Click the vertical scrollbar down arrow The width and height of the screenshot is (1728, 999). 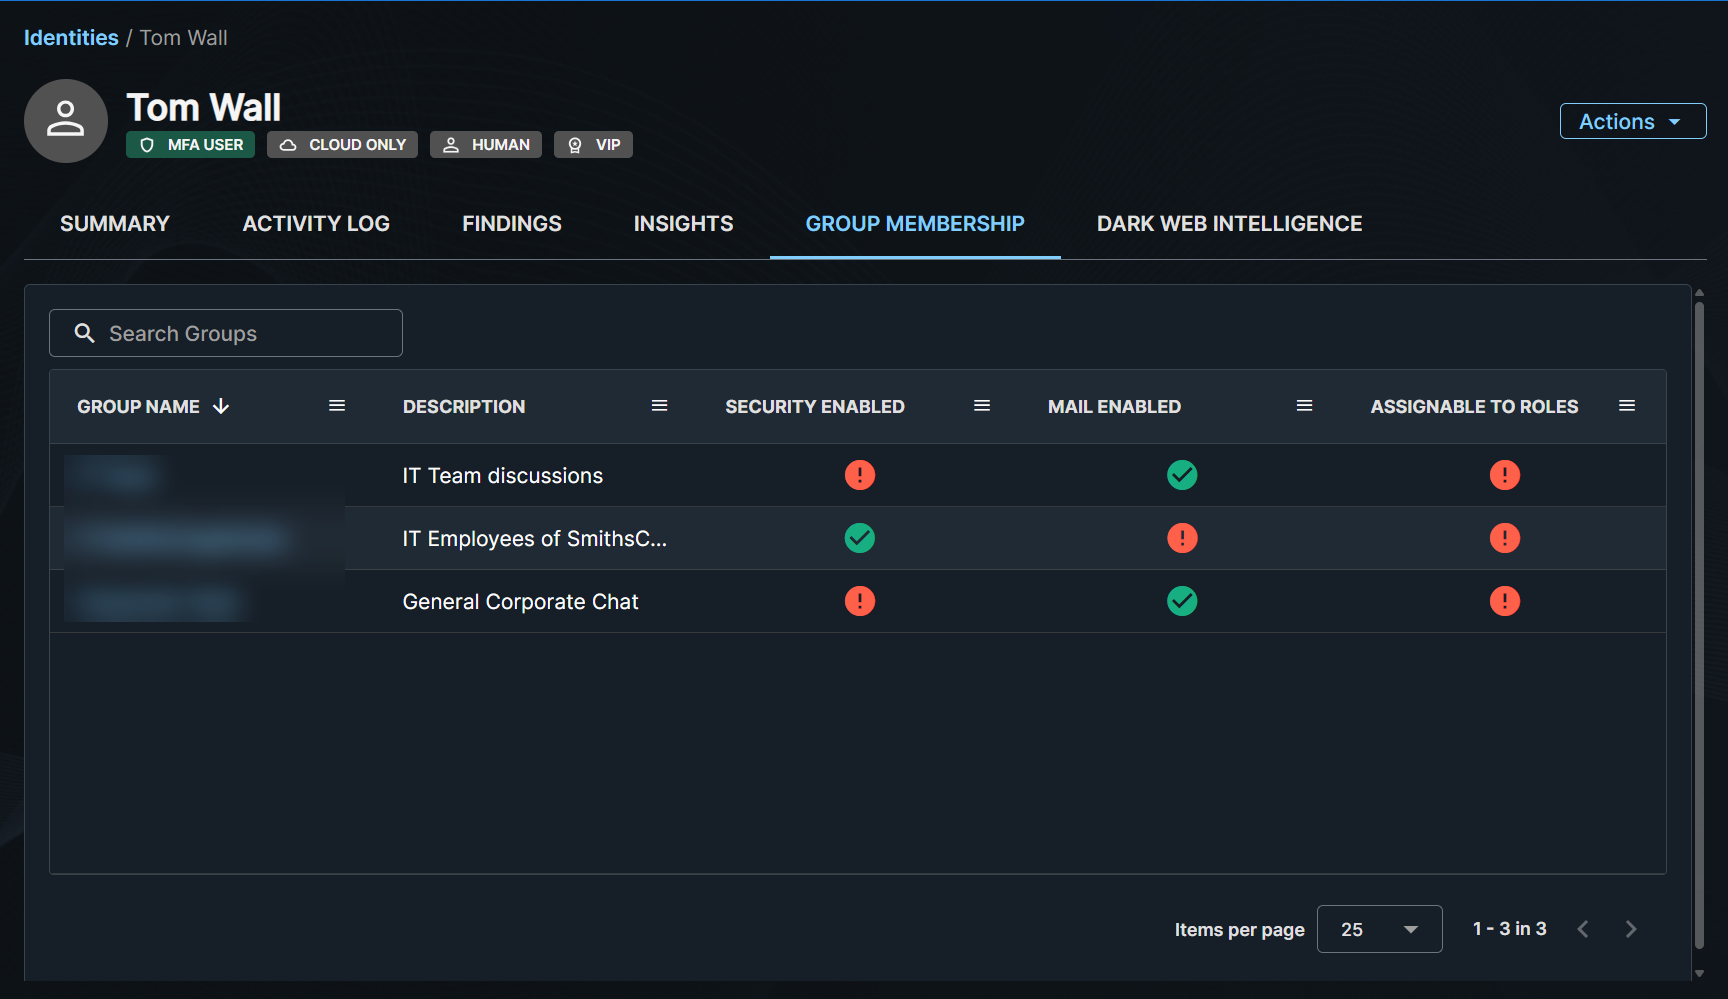click(1699, 973)
